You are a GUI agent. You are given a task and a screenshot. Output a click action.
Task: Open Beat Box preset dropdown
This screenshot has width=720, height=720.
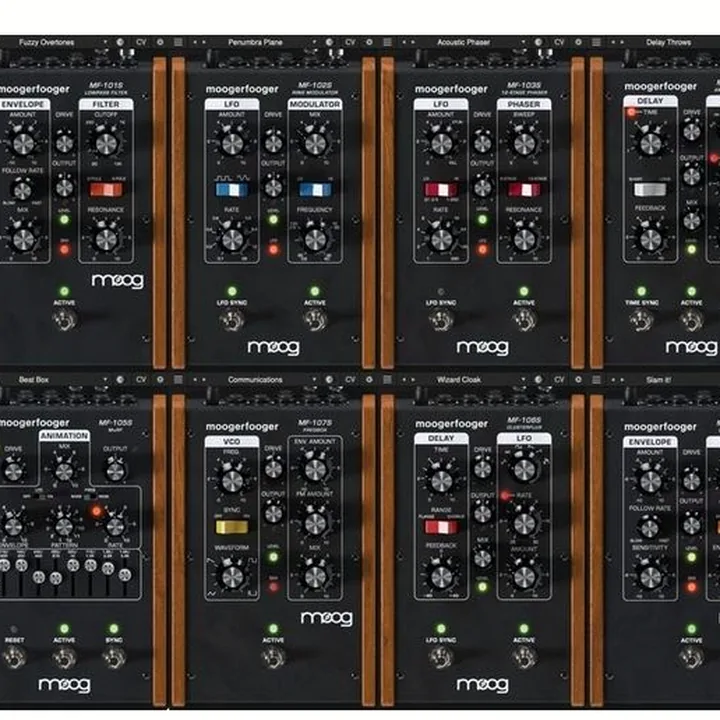click(105, 380)
